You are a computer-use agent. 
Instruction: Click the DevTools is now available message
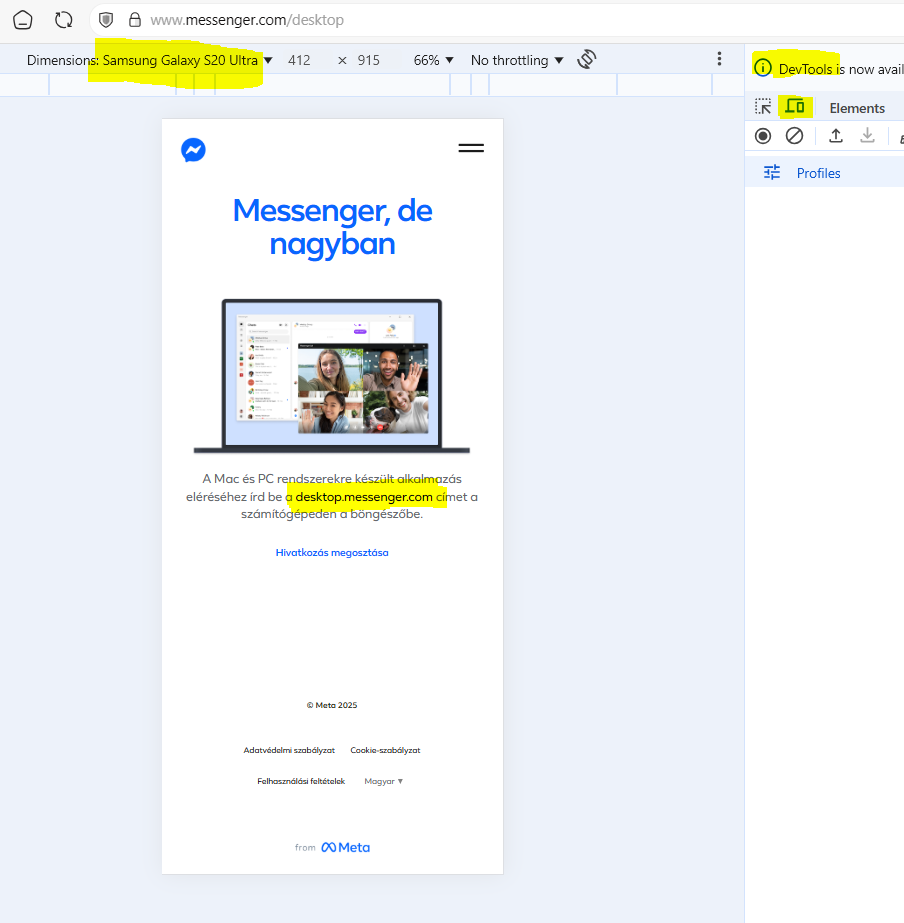(841, 69)
